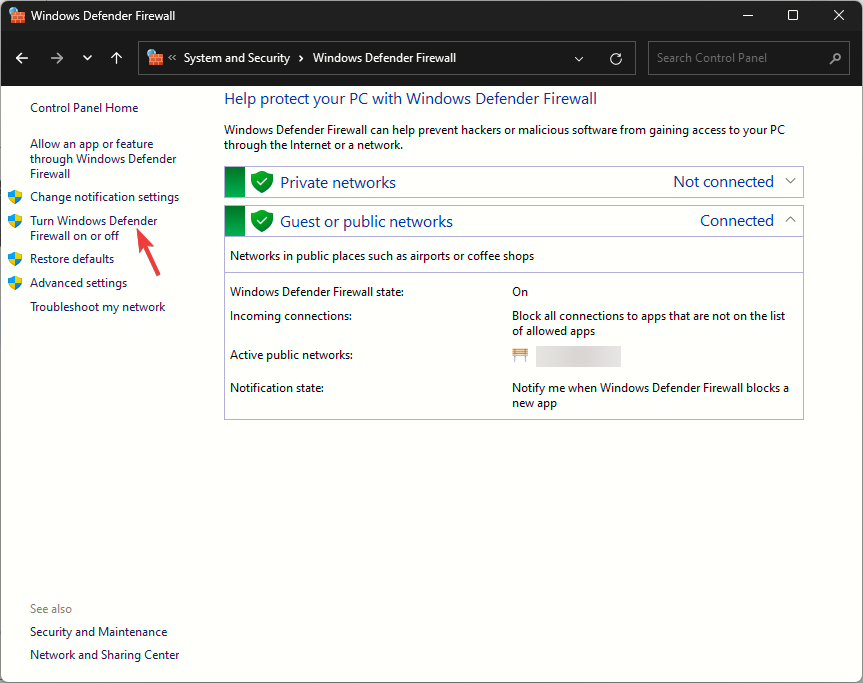Select Windows Defender Firewall in the breadcrumb

[x=383, y=58]
